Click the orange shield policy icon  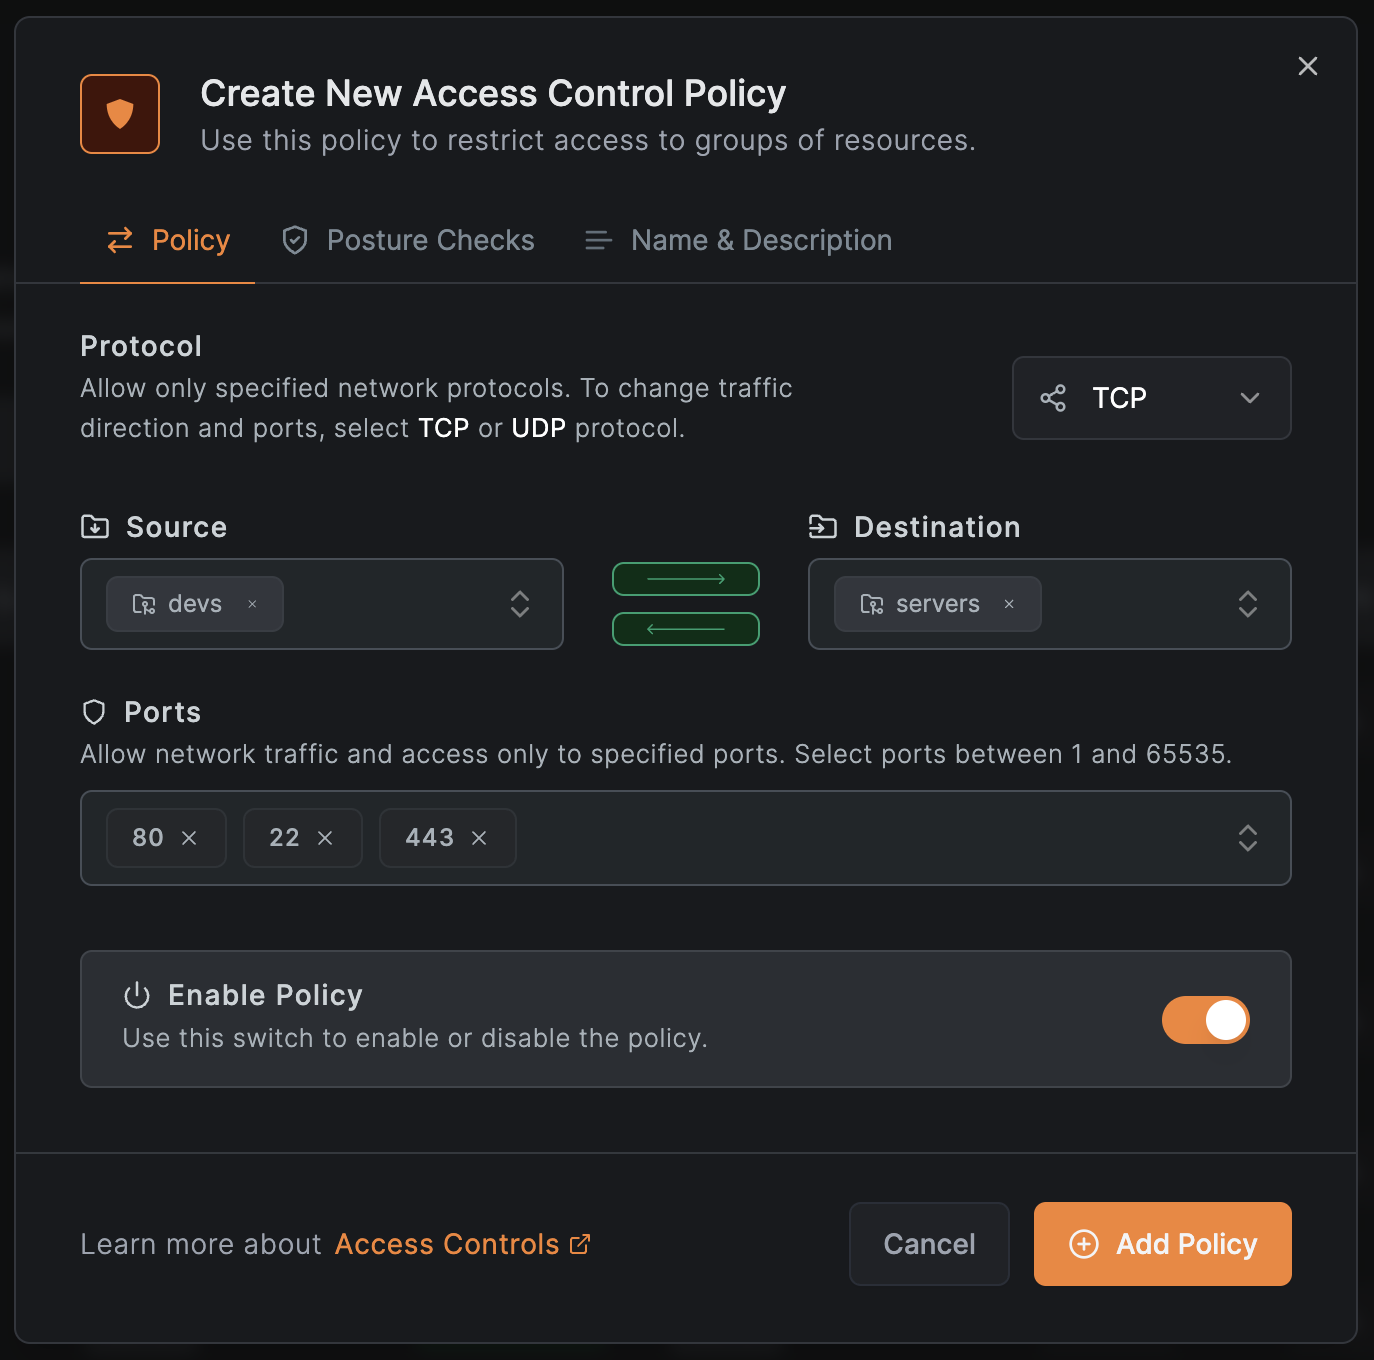tap(120, 114)
